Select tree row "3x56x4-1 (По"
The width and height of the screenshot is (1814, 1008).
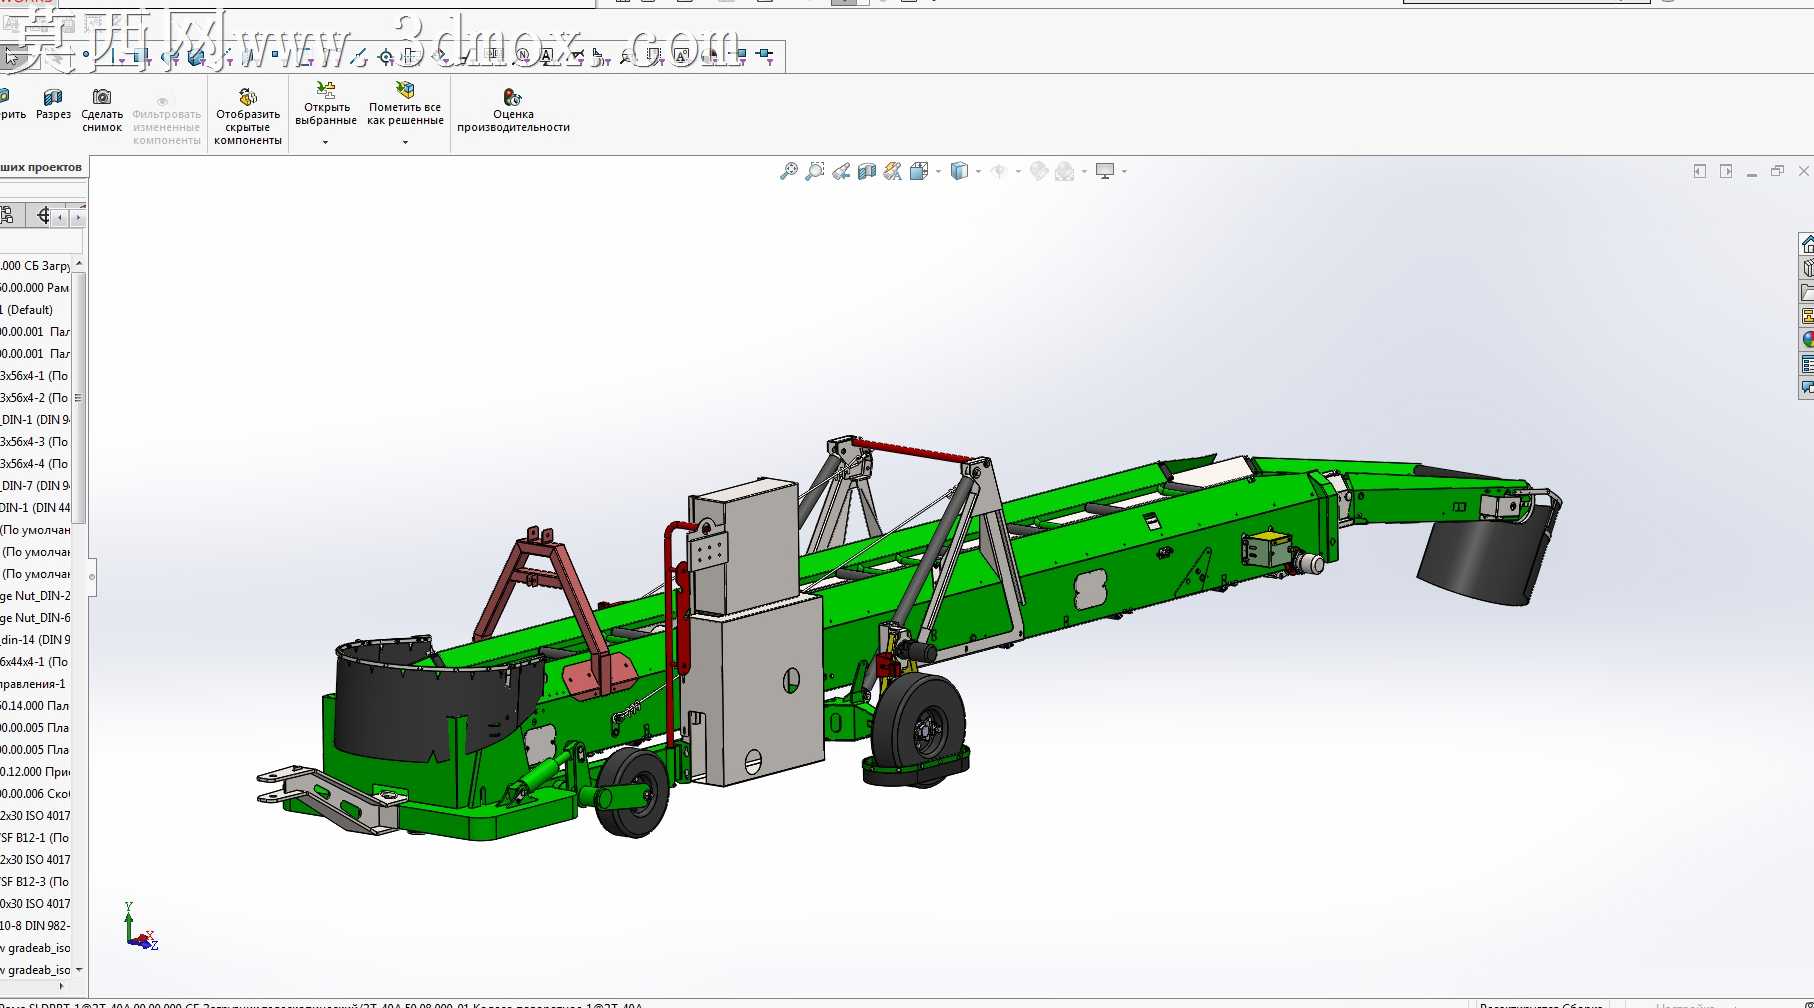(35, 376)
